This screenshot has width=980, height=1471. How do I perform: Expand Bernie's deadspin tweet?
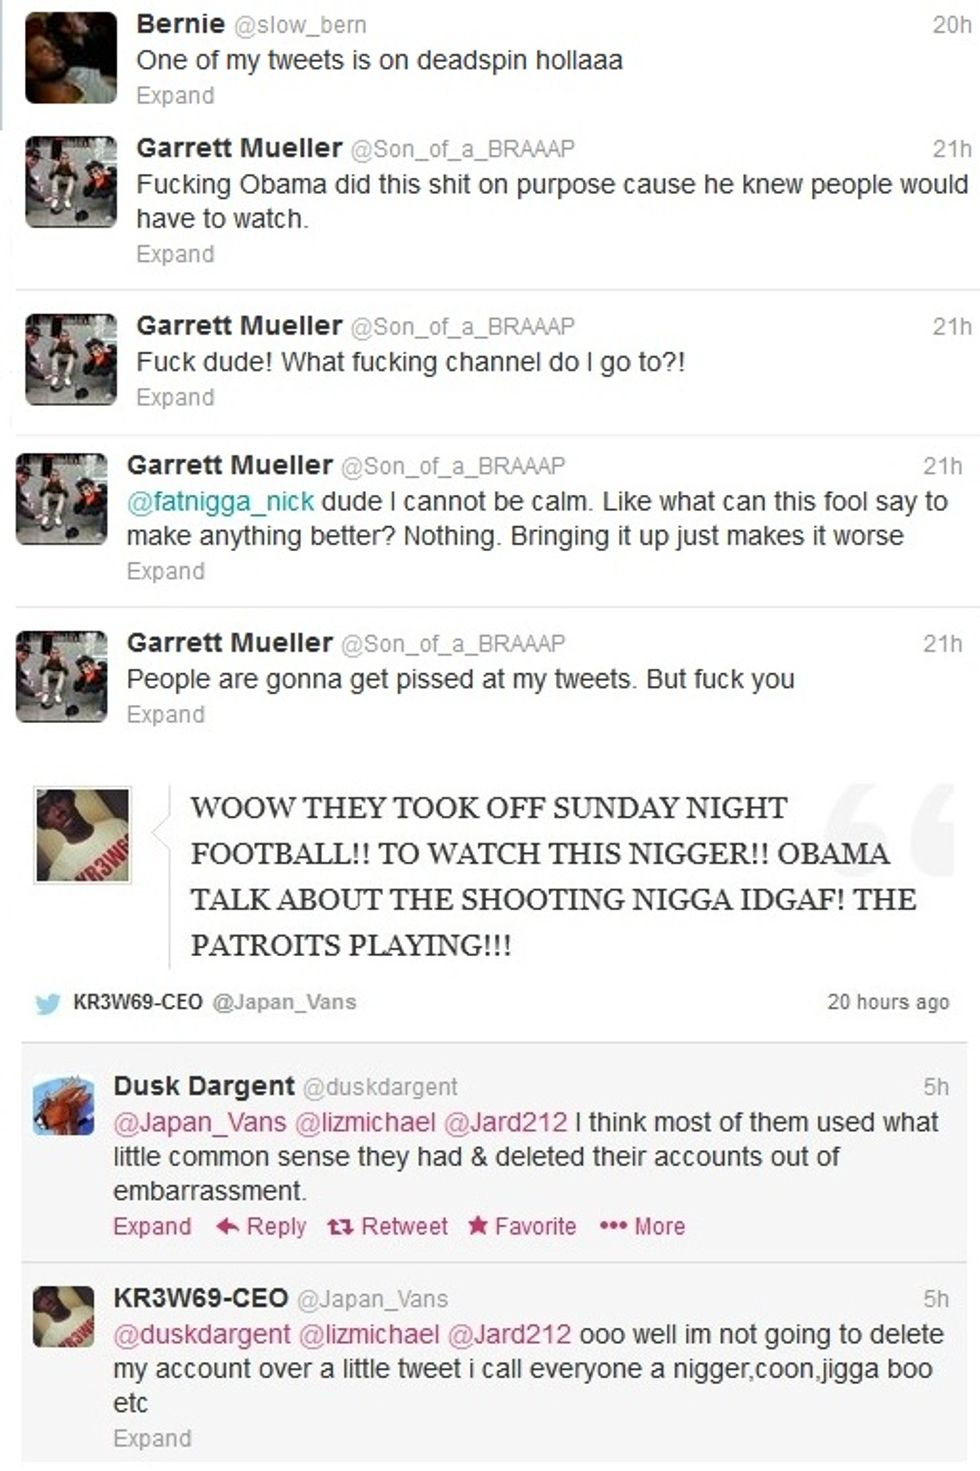tap(175, 96)
